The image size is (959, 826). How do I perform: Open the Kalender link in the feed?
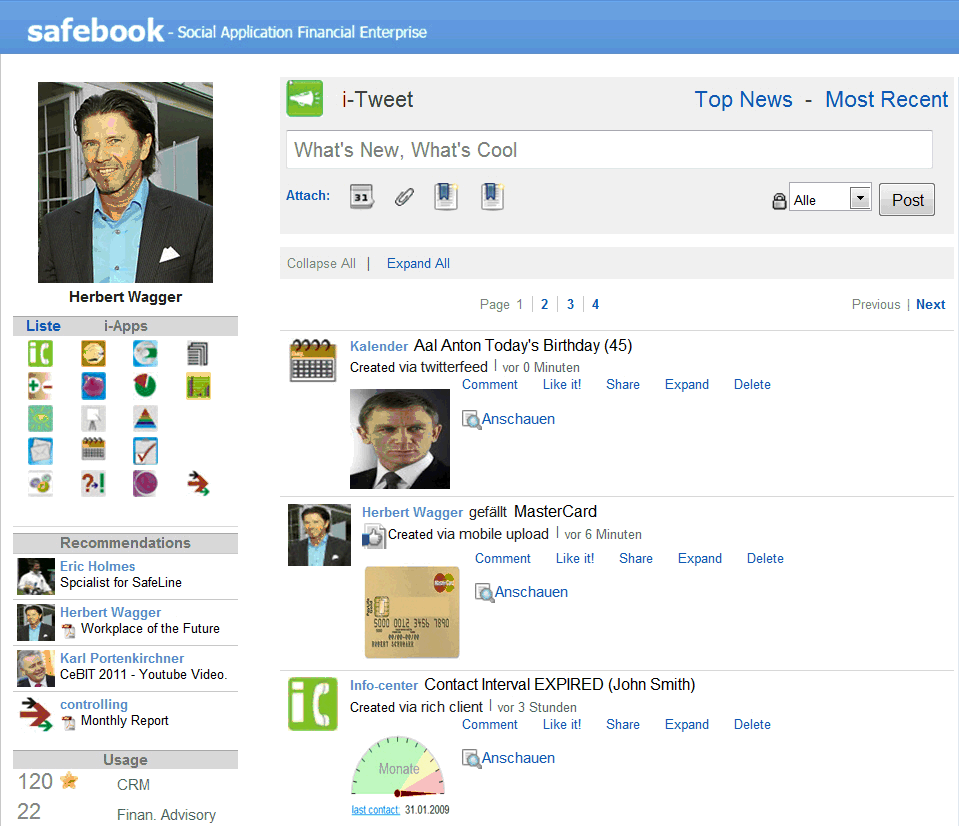[379, 346]
